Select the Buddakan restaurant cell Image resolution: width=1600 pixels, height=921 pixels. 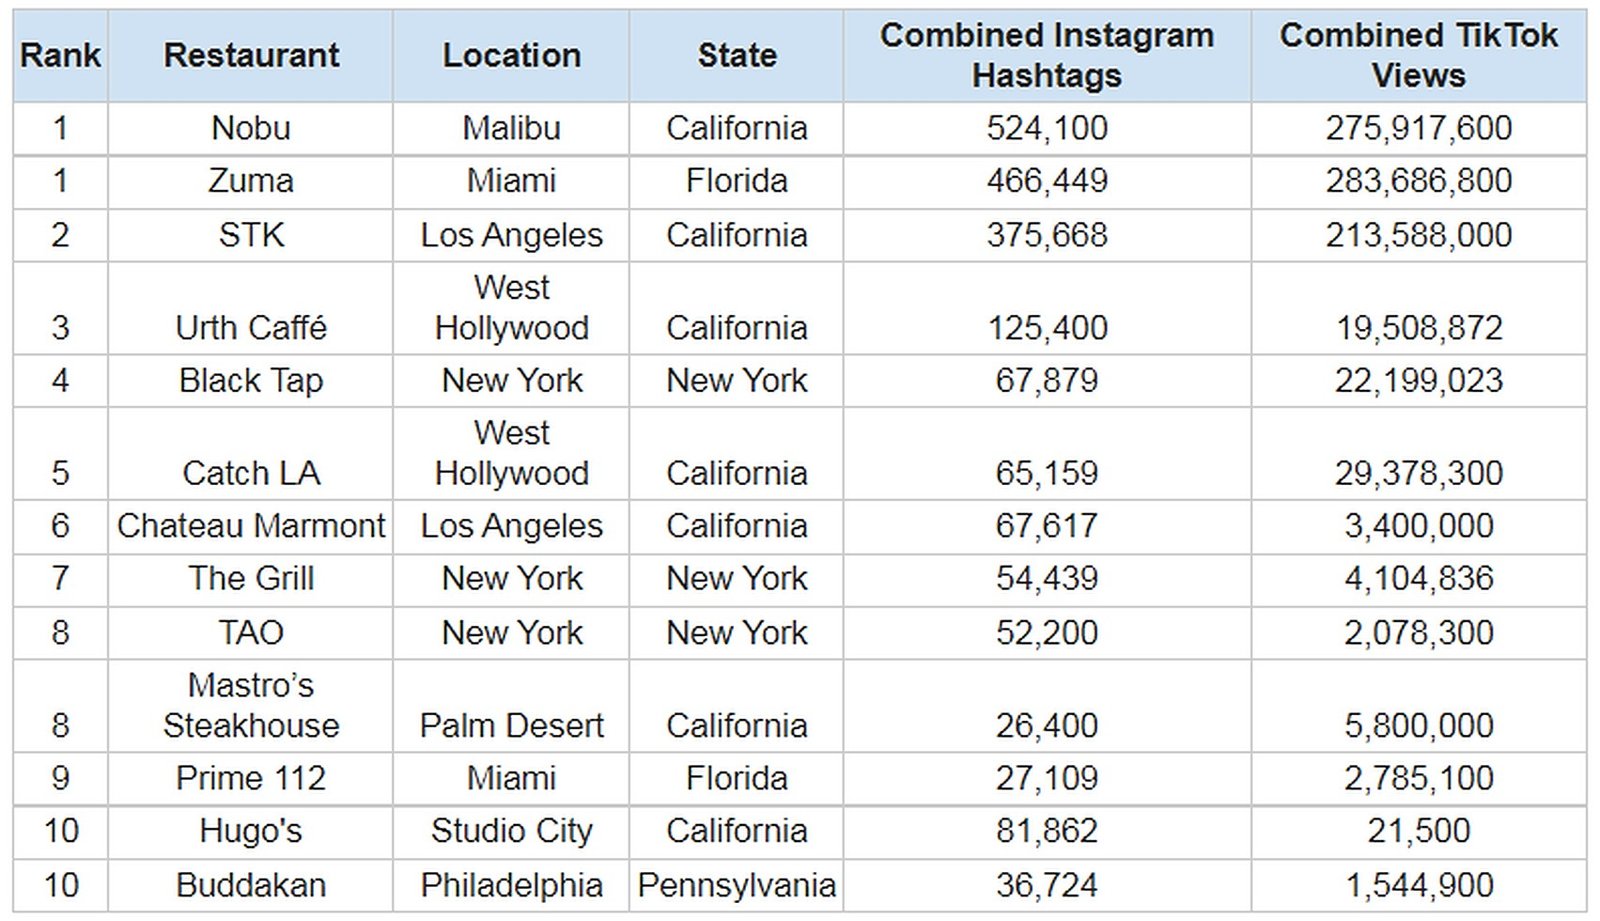click(250, 886)
